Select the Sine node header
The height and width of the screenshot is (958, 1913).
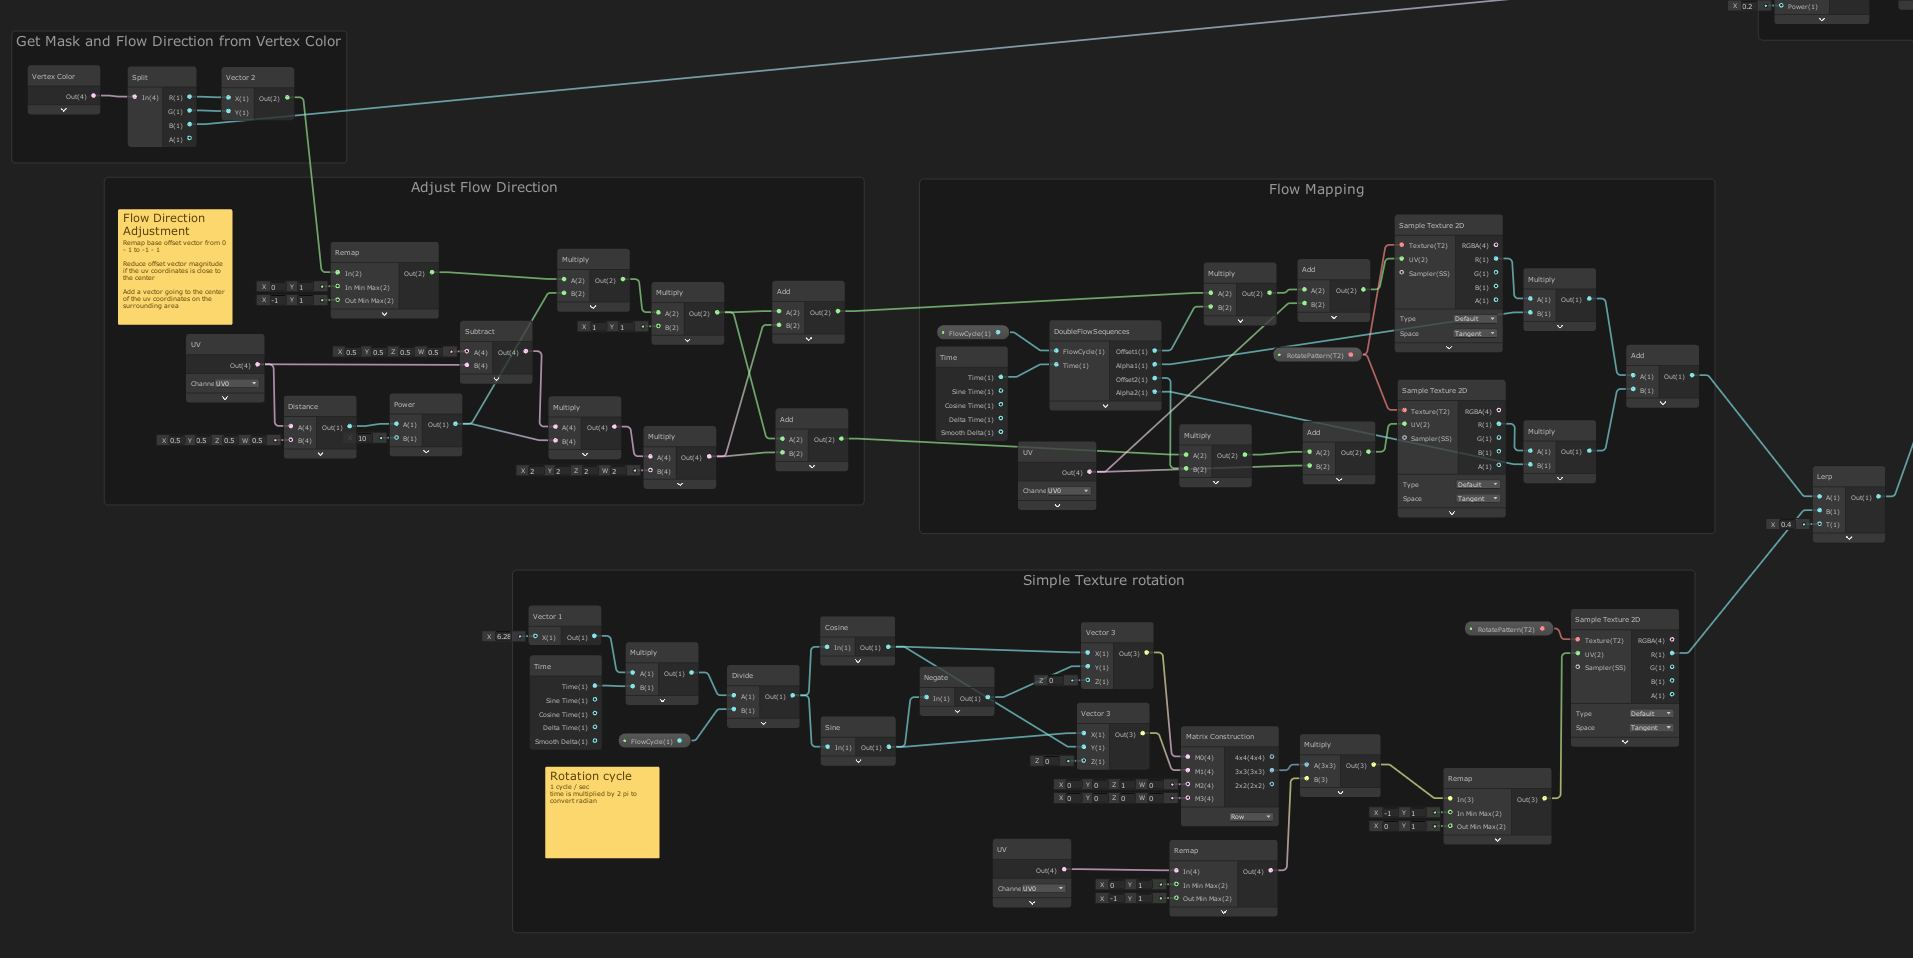(857, 727)
